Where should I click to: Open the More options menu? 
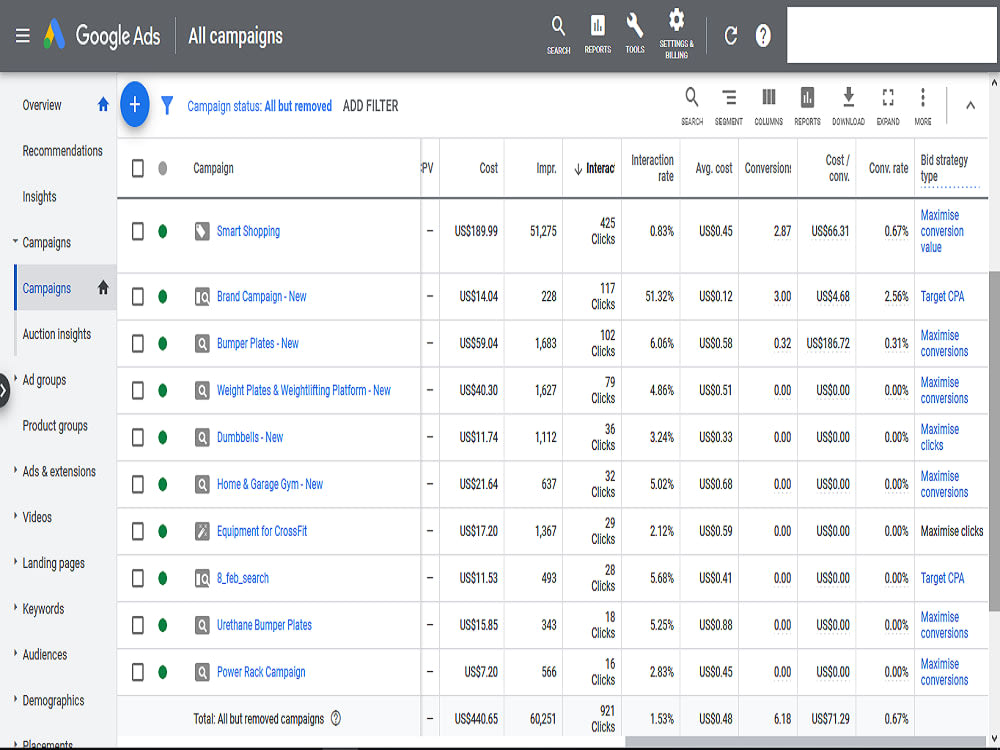[923, 107]
